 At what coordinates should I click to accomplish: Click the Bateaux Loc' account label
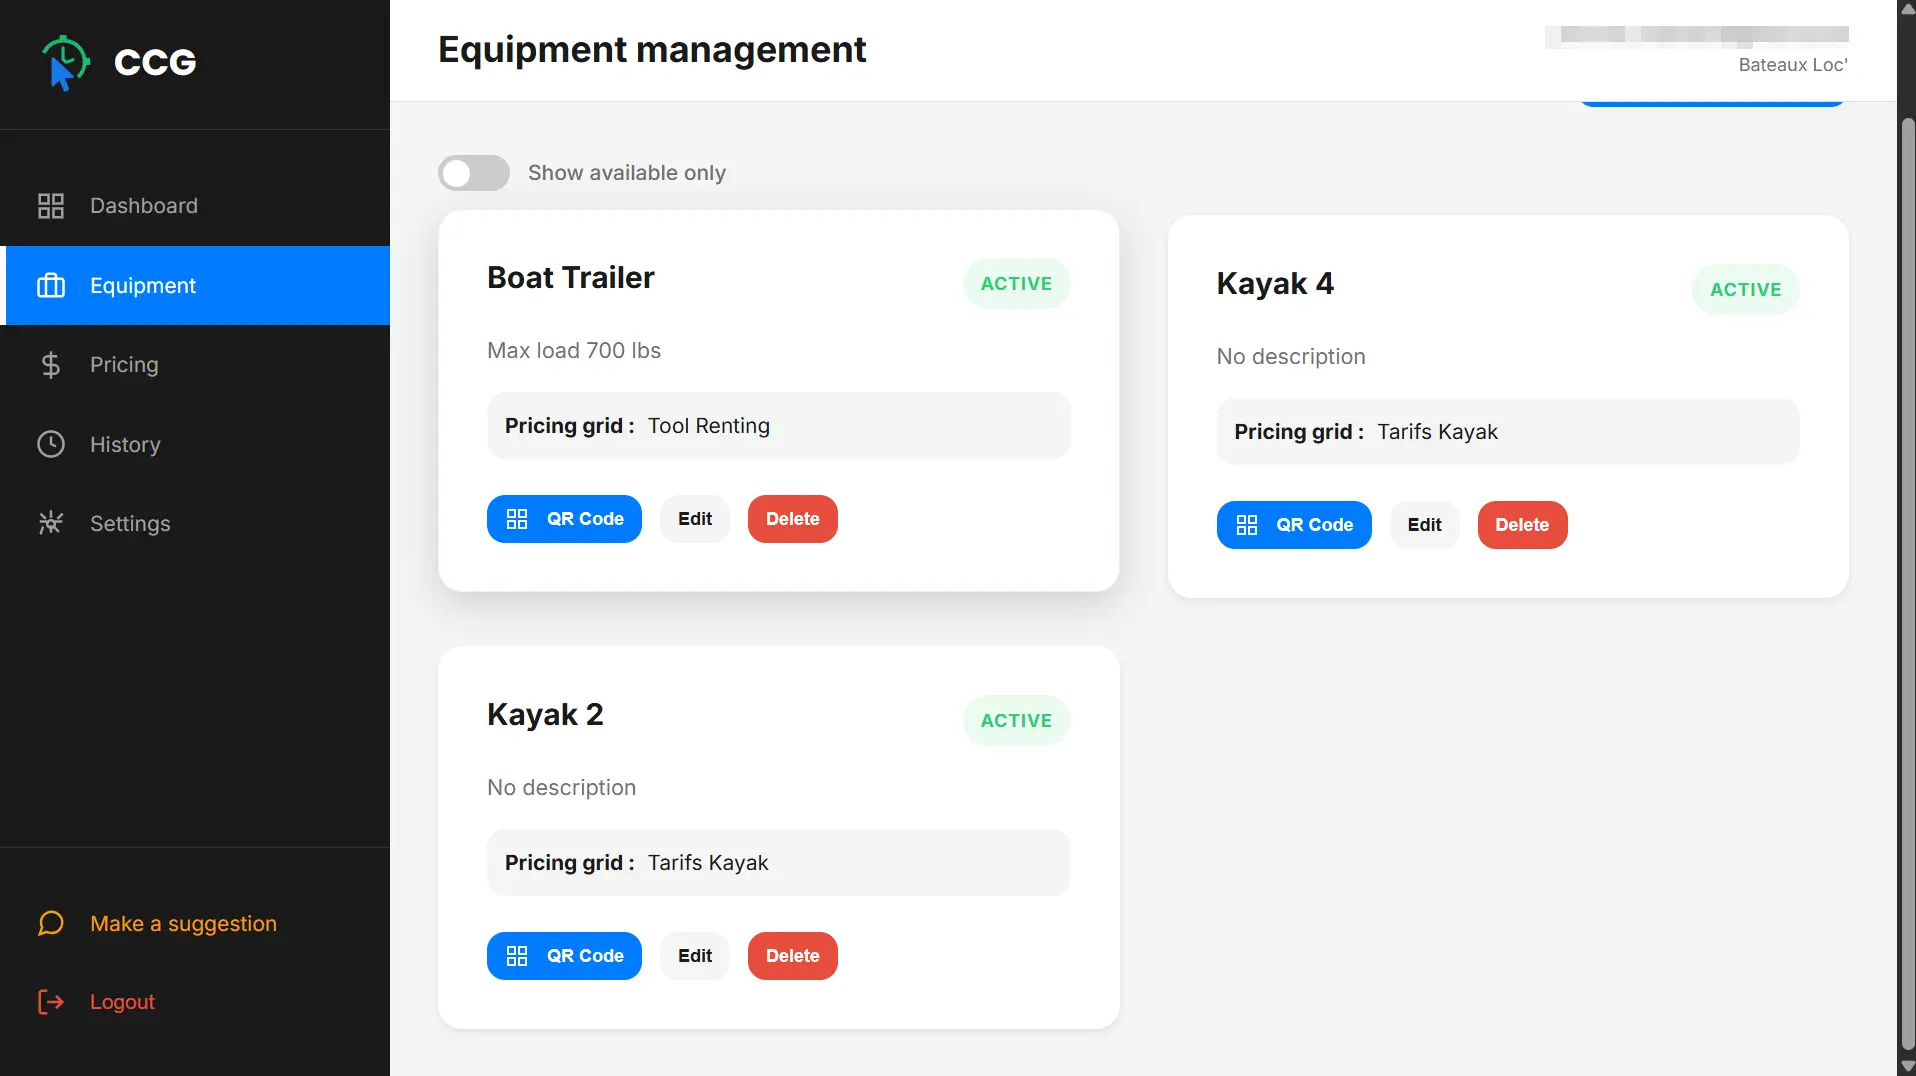pos(1793,65)
